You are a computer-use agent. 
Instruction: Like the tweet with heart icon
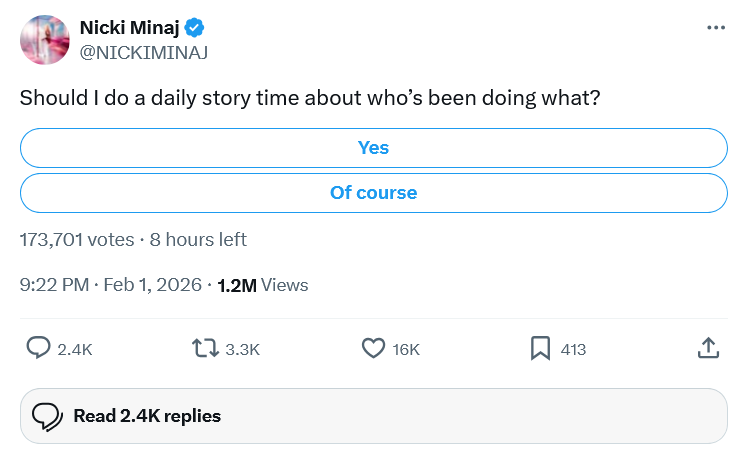point(373,348)
